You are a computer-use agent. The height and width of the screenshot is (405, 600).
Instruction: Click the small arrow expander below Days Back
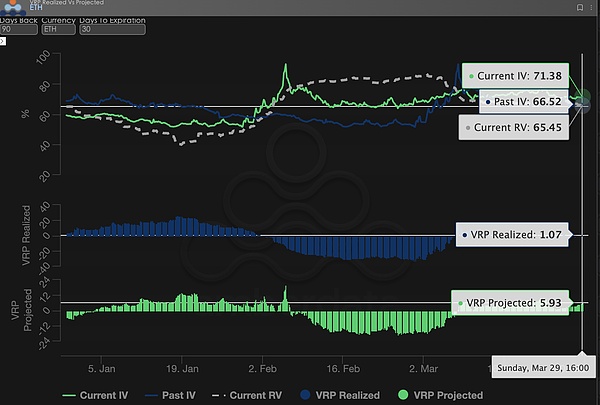click(3, 41)
